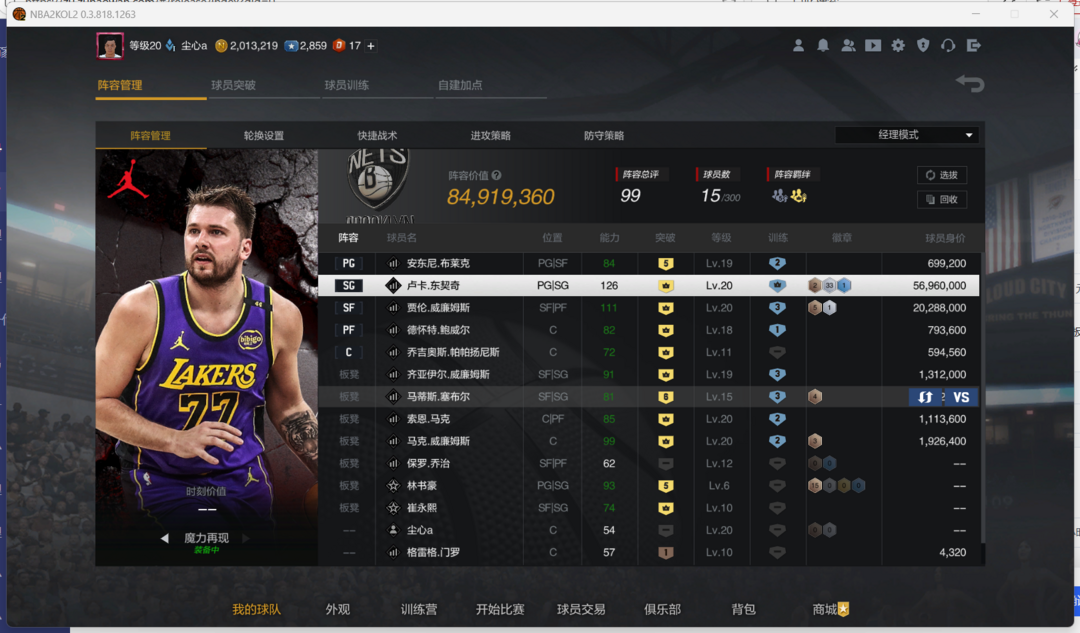The width and height of the screenshot is (1080, 633).
Task: Open the friends group icon
Action: pos(848,45)
